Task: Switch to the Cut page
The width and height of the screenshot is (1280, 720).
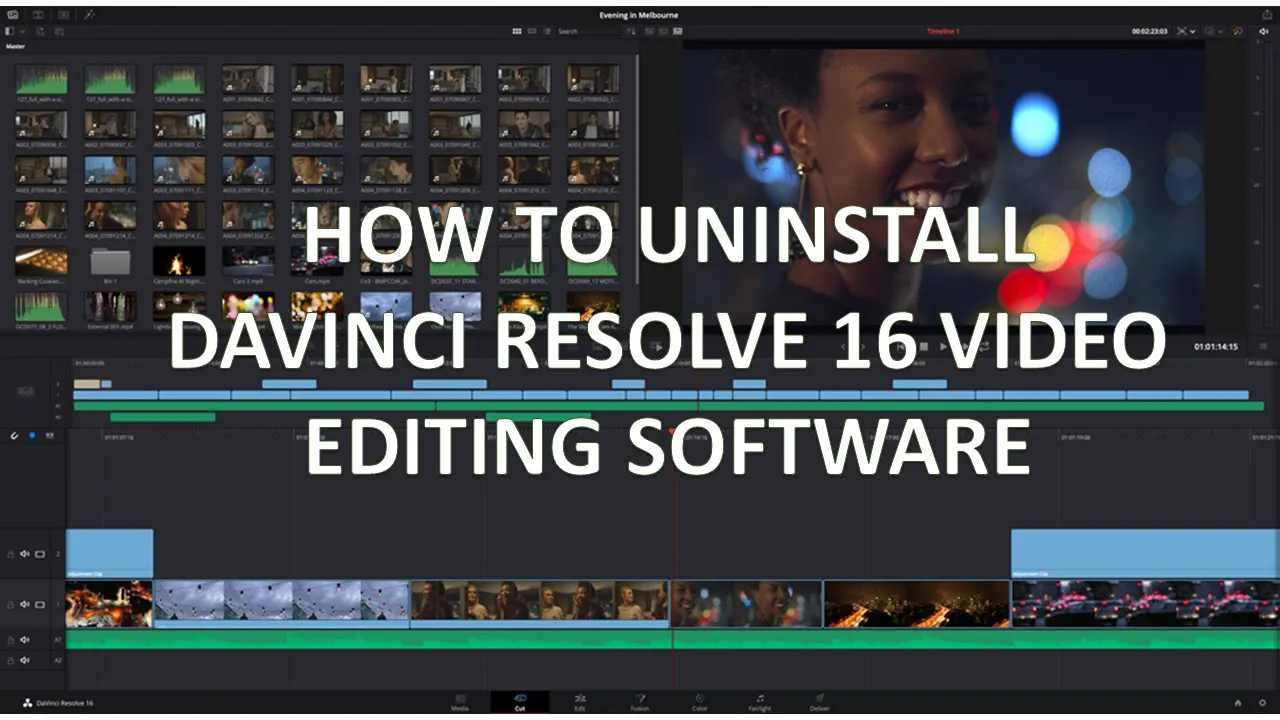Action: pyautogui.click(x=520, y=702)
